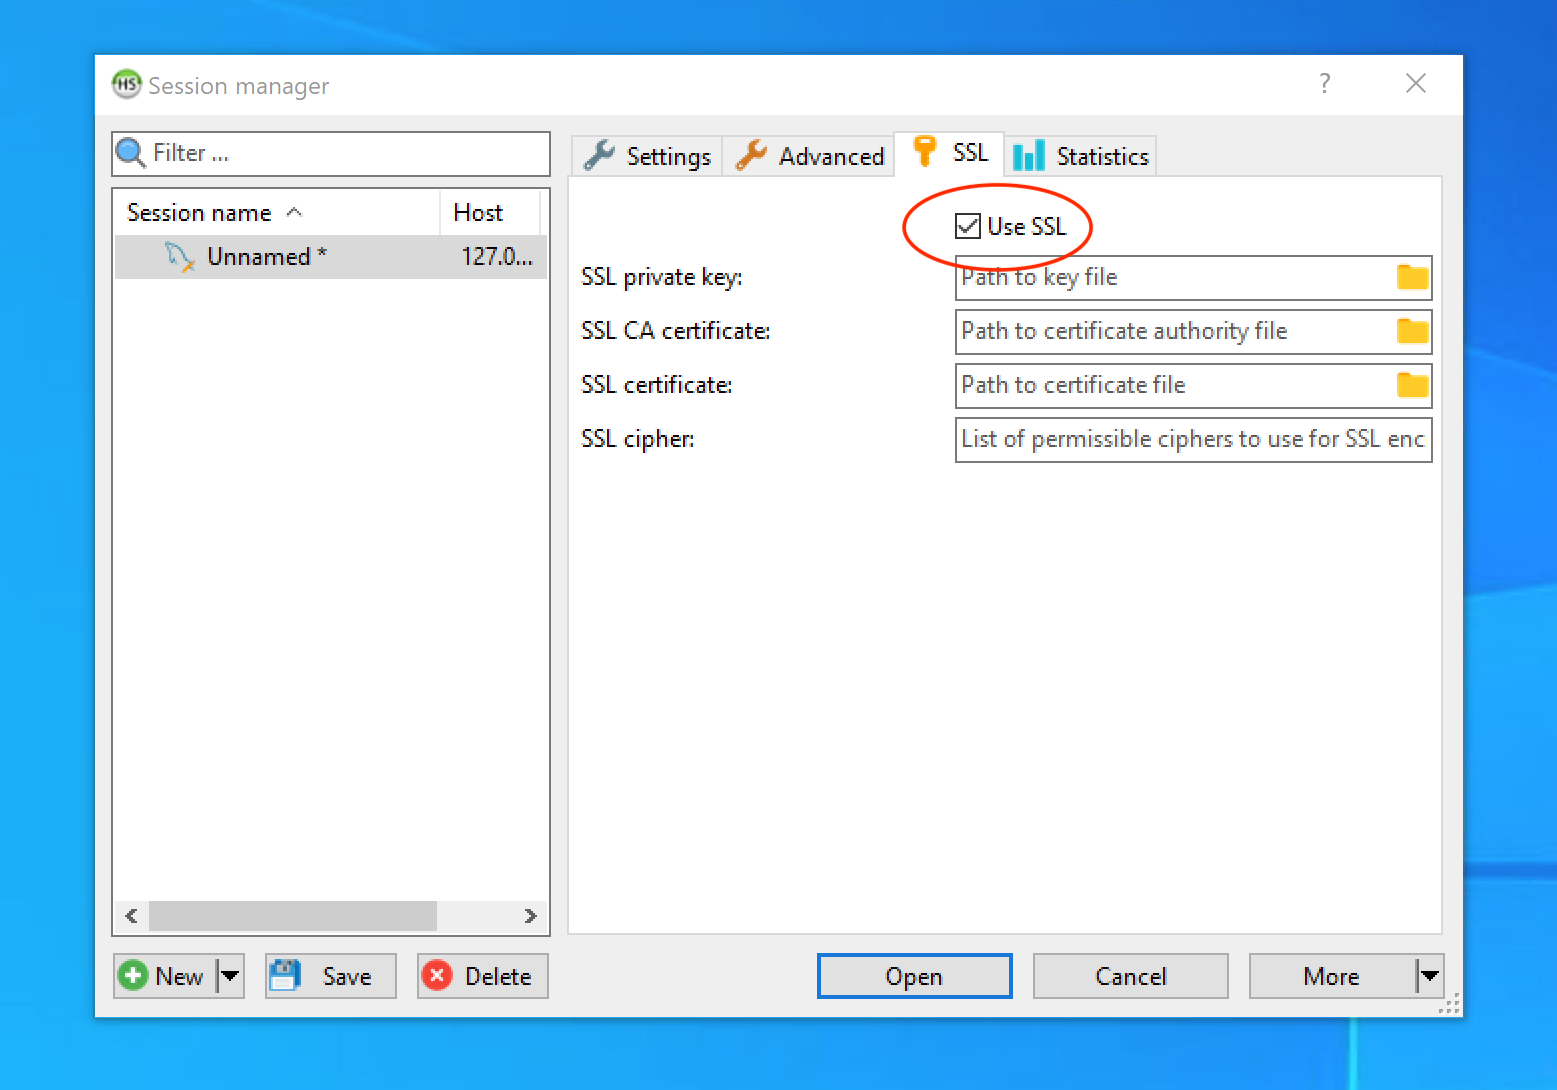Screen dimensions: 1557x1090
Task: Click the HeidiSQL logo in title bar
Action: click(126, 84)
